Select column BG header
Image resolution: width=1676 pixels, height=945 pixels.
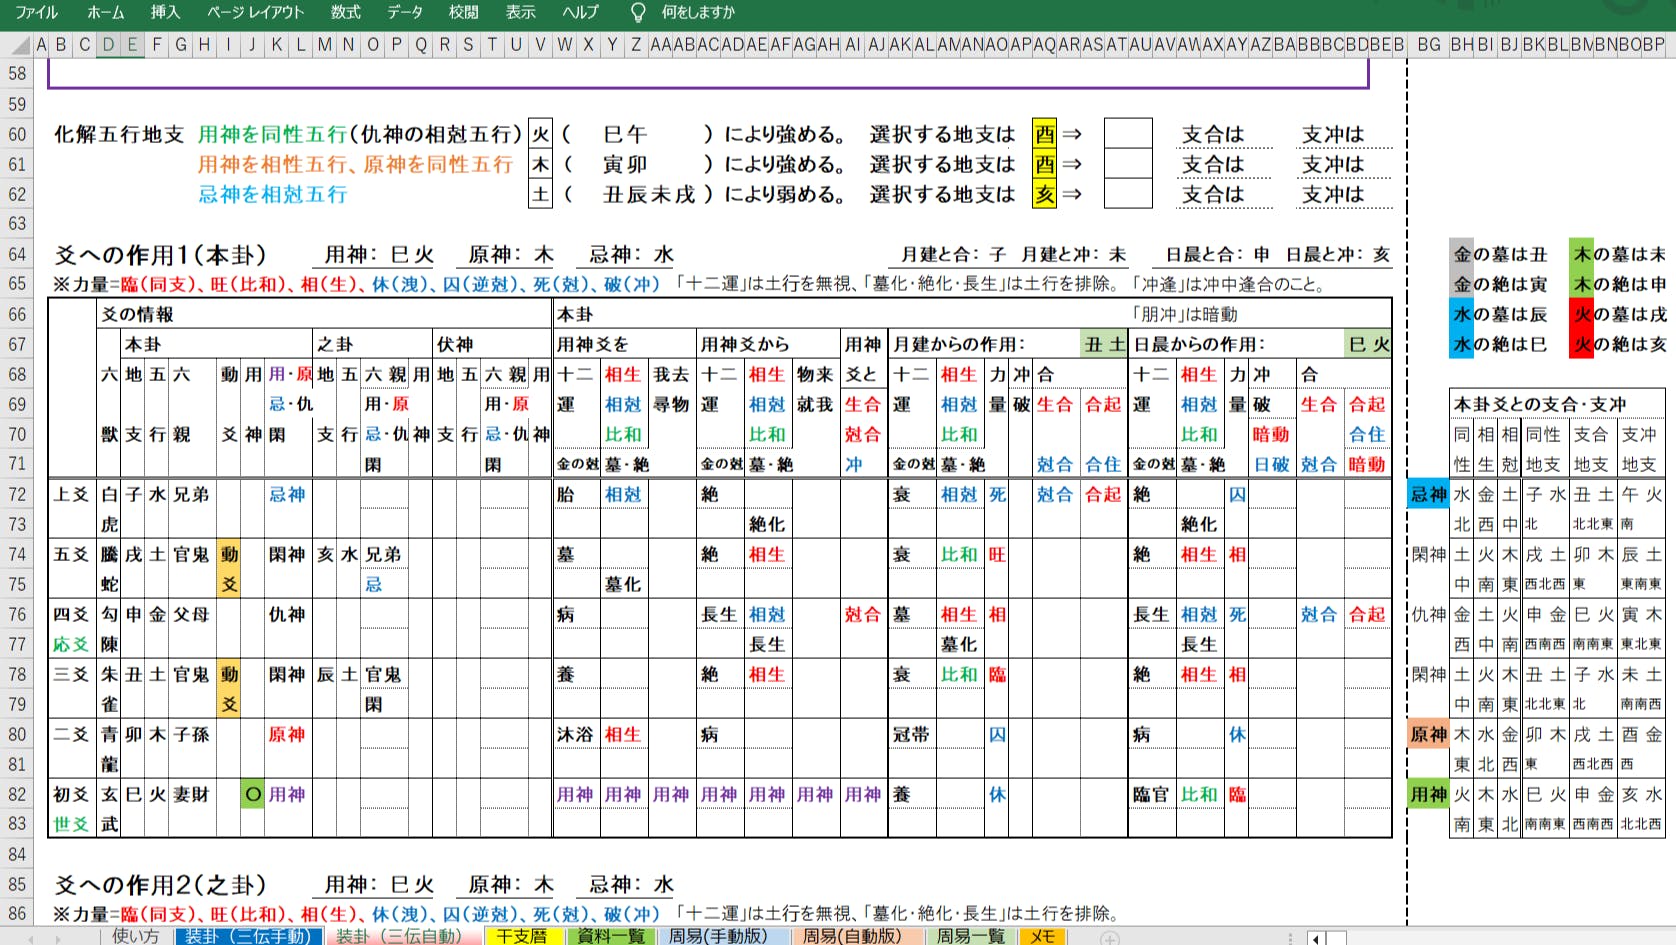1429,44
